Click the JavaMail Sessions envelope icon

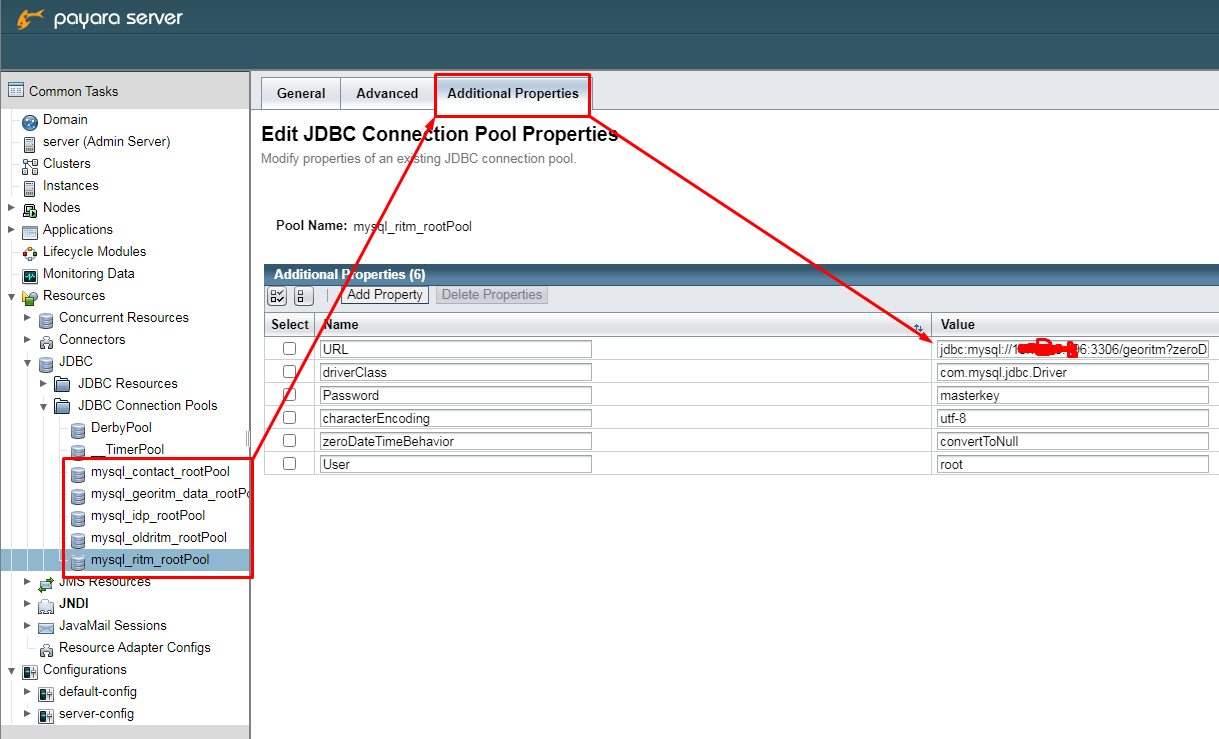click(46, 626)
